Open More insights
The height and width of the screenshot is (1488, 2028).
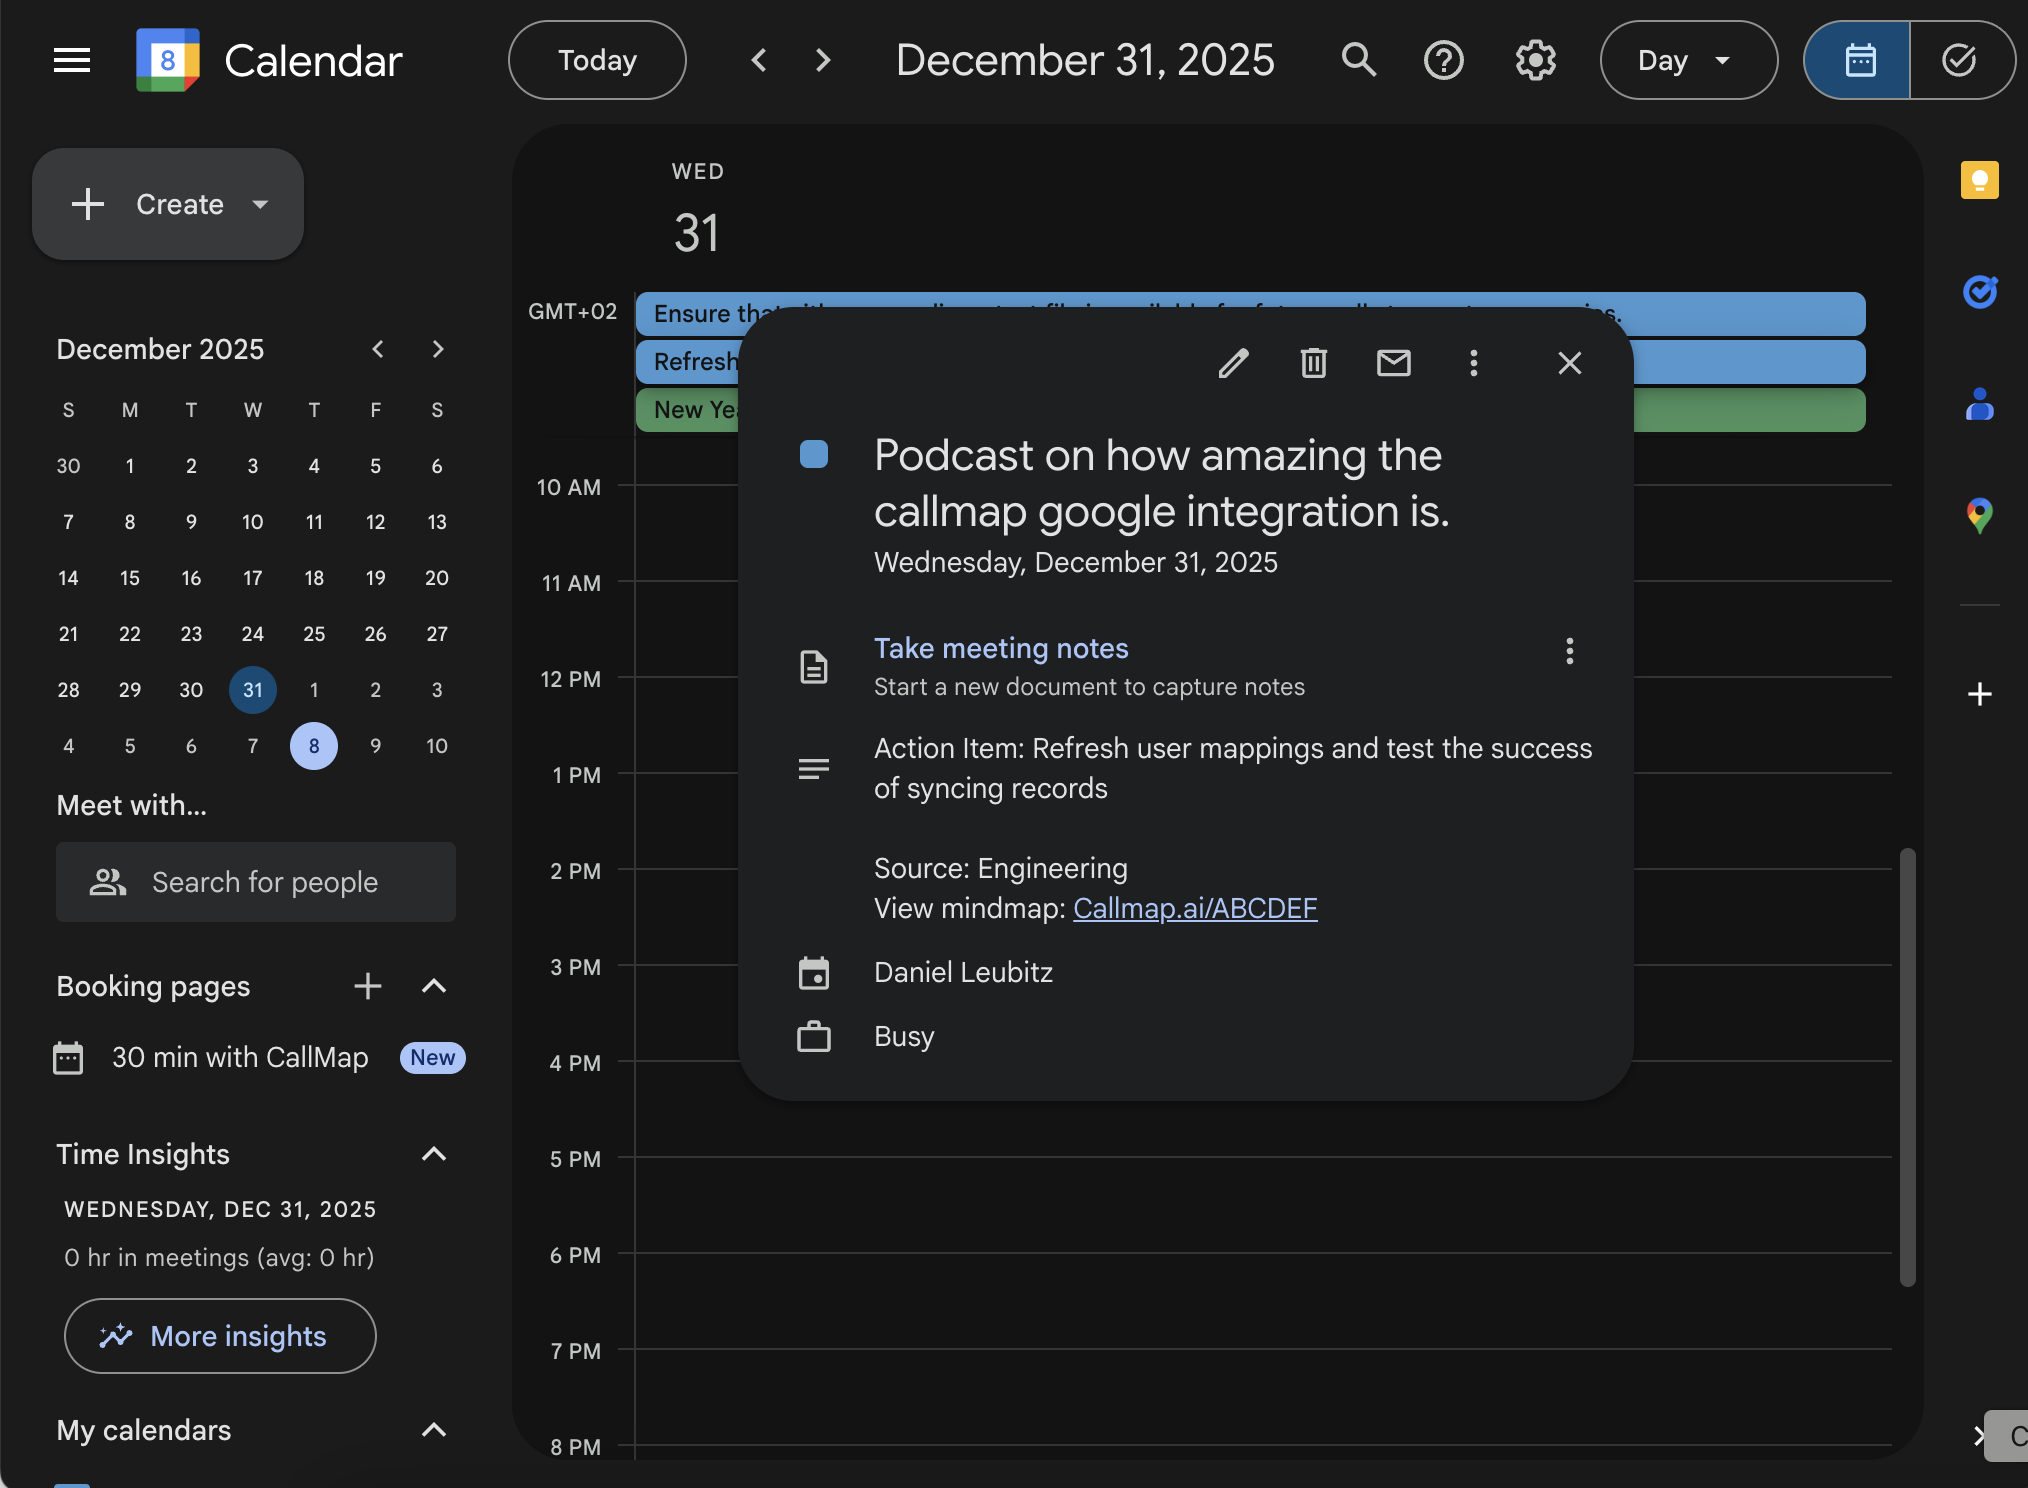coord(220,1336)
